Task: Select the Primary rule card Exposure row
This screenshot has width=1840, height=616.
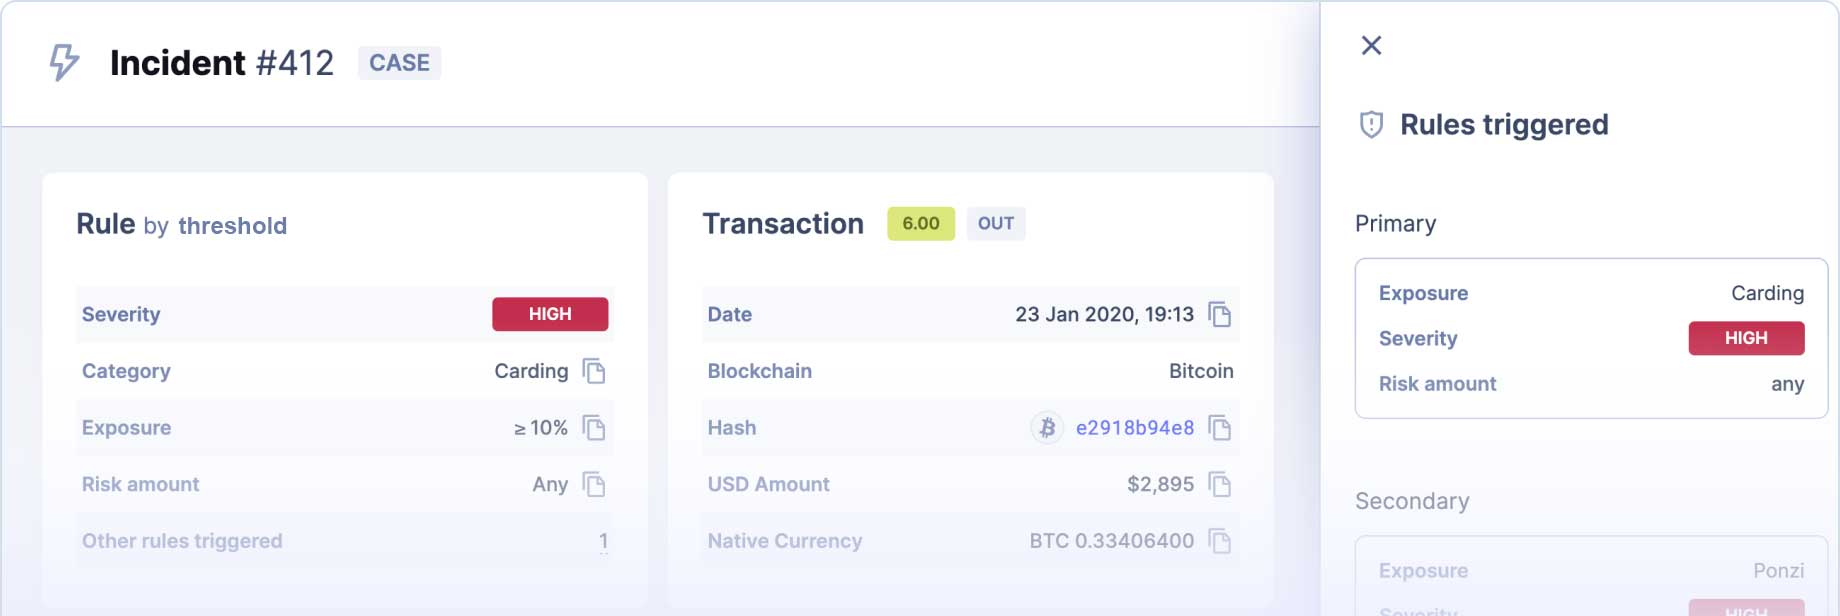Action: tap(1590, 293)
